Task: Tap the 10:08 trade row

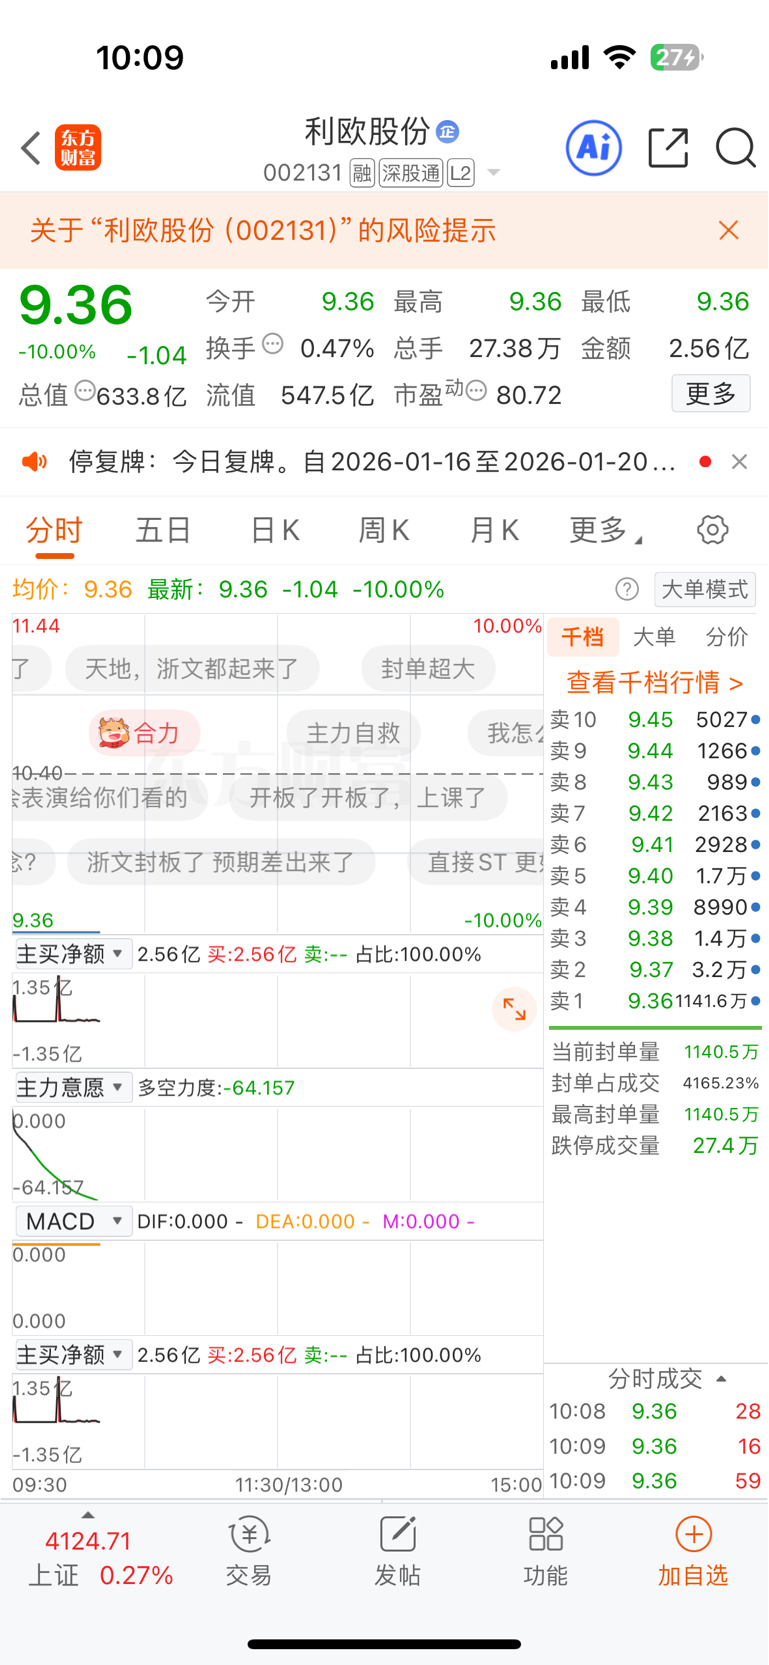Action: pyautogui.click(x=655, y=1411)
